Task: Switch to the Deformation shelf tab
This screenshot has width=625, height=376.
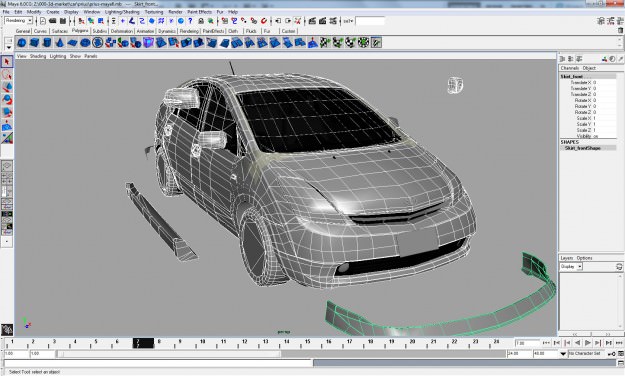Action: coord(122,31)
